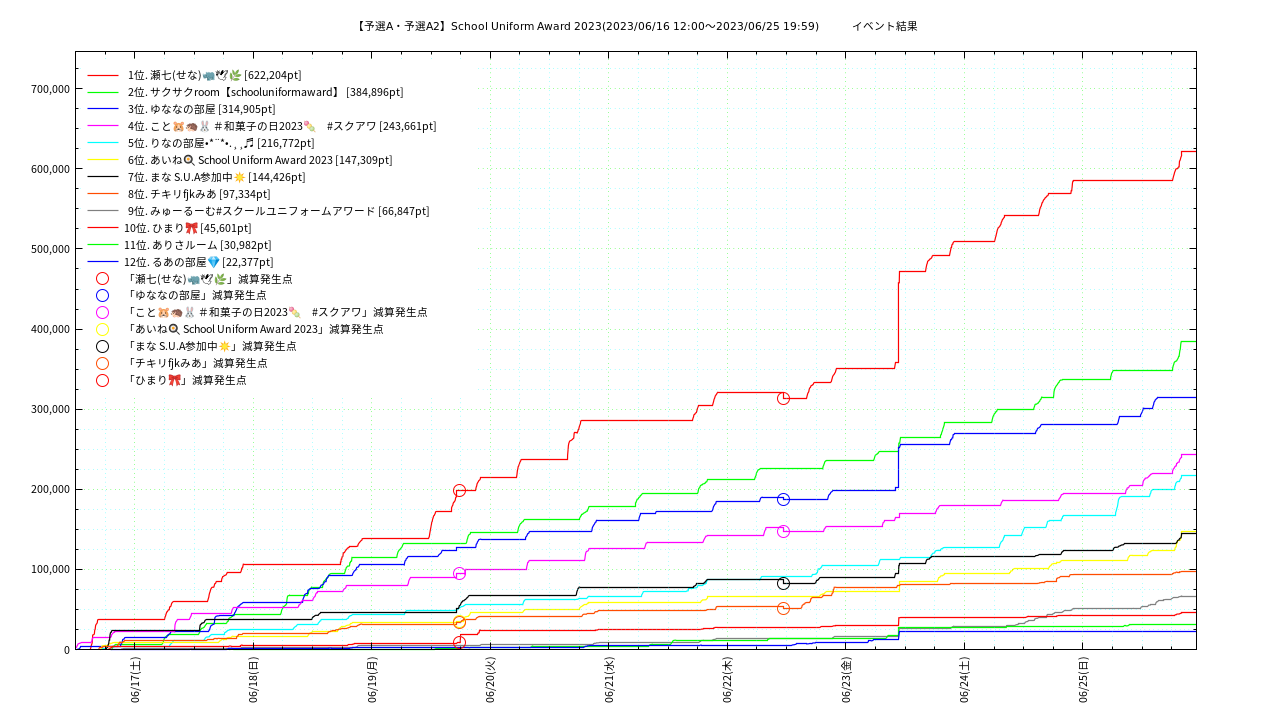Screen dimensions: 1280x720
Task: Click the 700,000 y-axis label
Action: click(50, 89)
